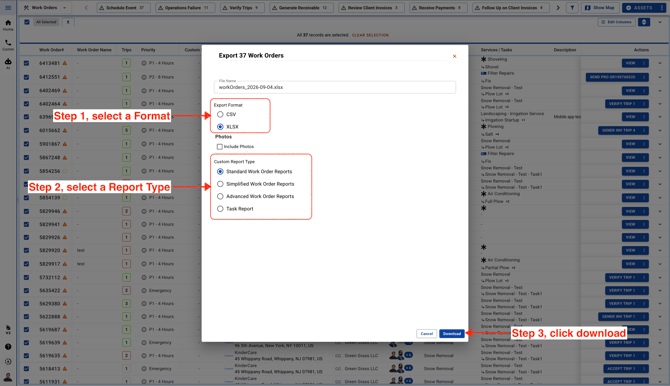Choose the Task Report option
Image resolution: width=670 pixels, height=386 pixels.
click(x=220, y=209)
